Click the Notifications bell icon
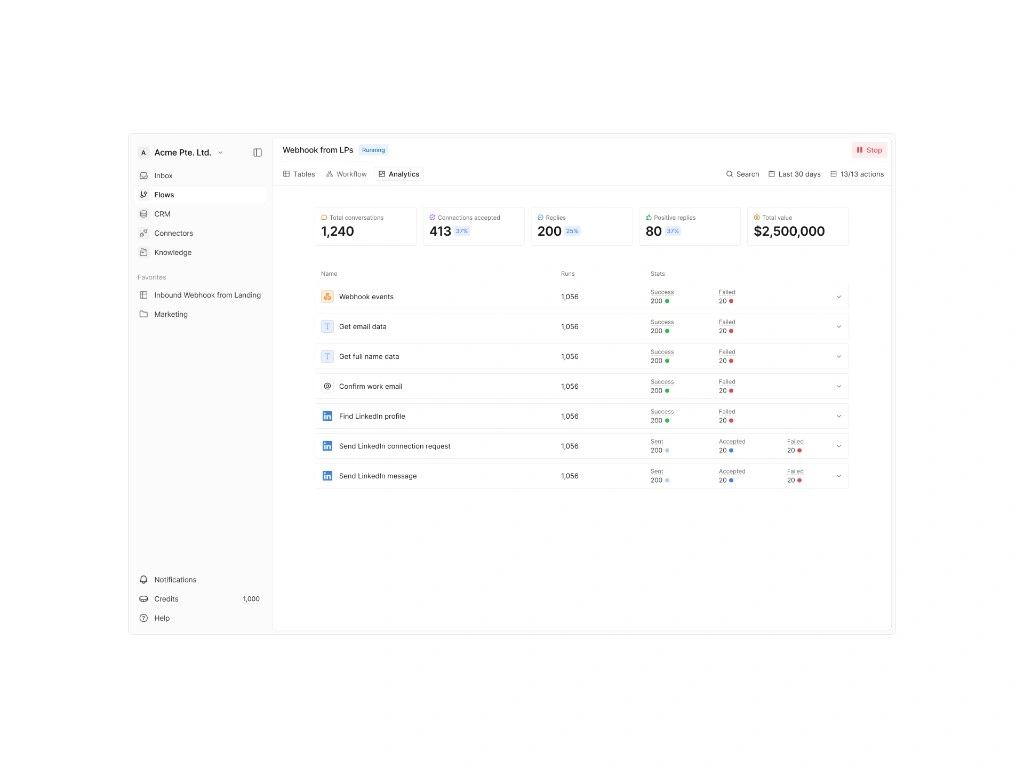Screen dimensions: 1024x768 (x=144, y=579)
